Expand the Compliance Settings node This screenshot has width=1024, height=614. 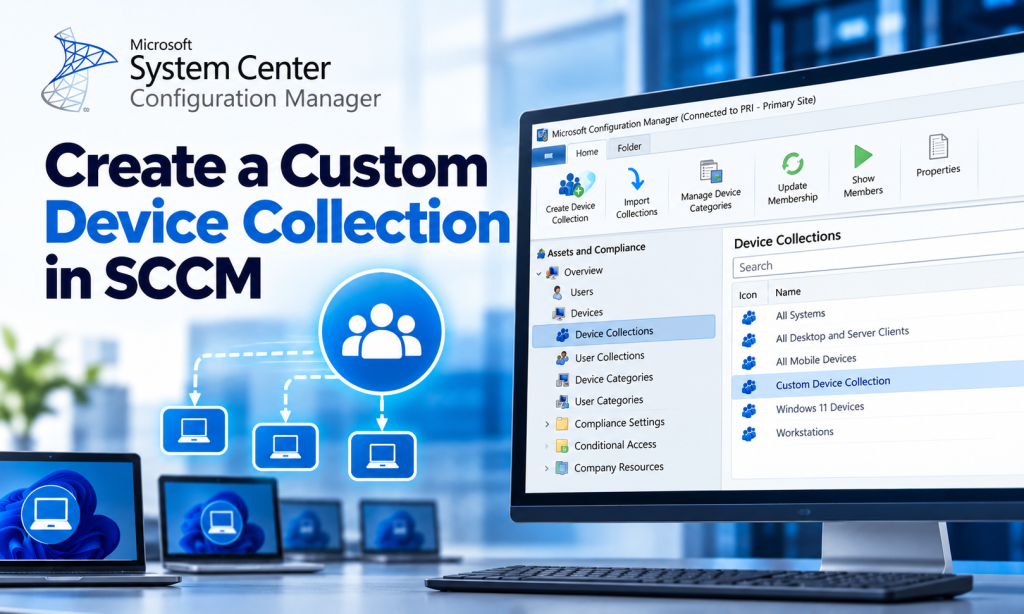point(547,425)
